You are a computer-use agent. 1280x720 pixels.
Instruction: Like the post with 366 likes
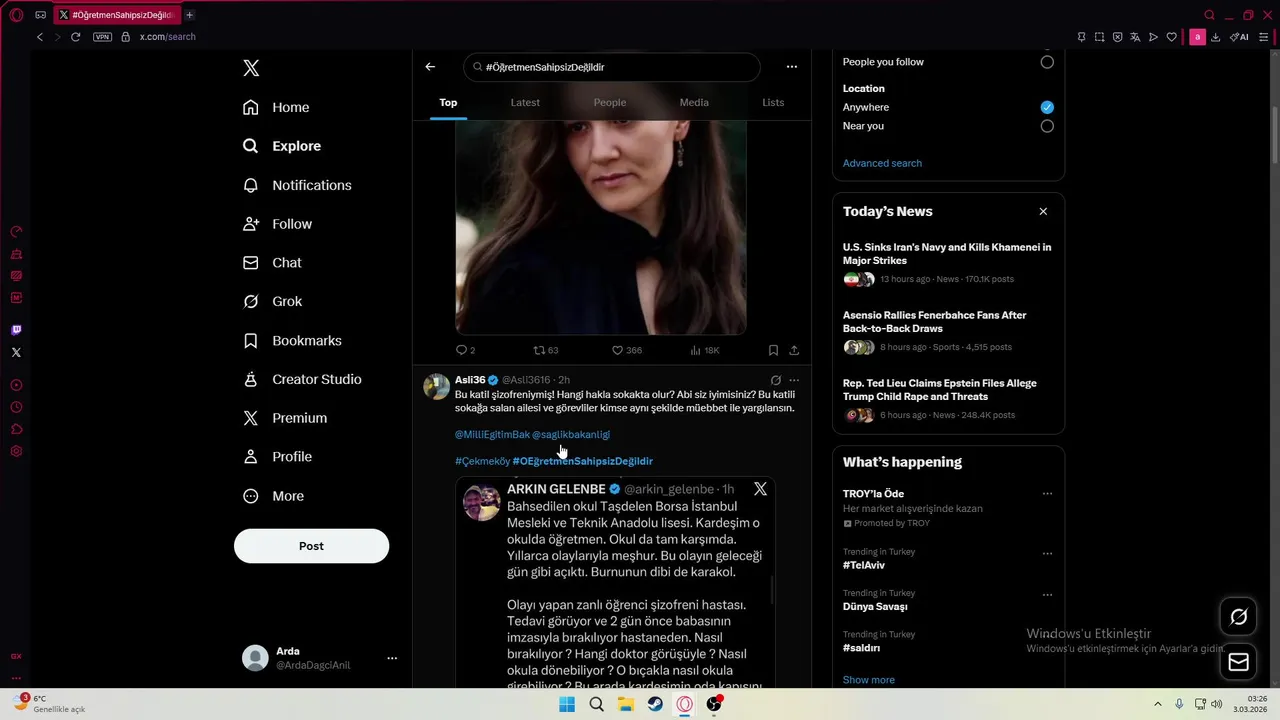pos(627,350)
